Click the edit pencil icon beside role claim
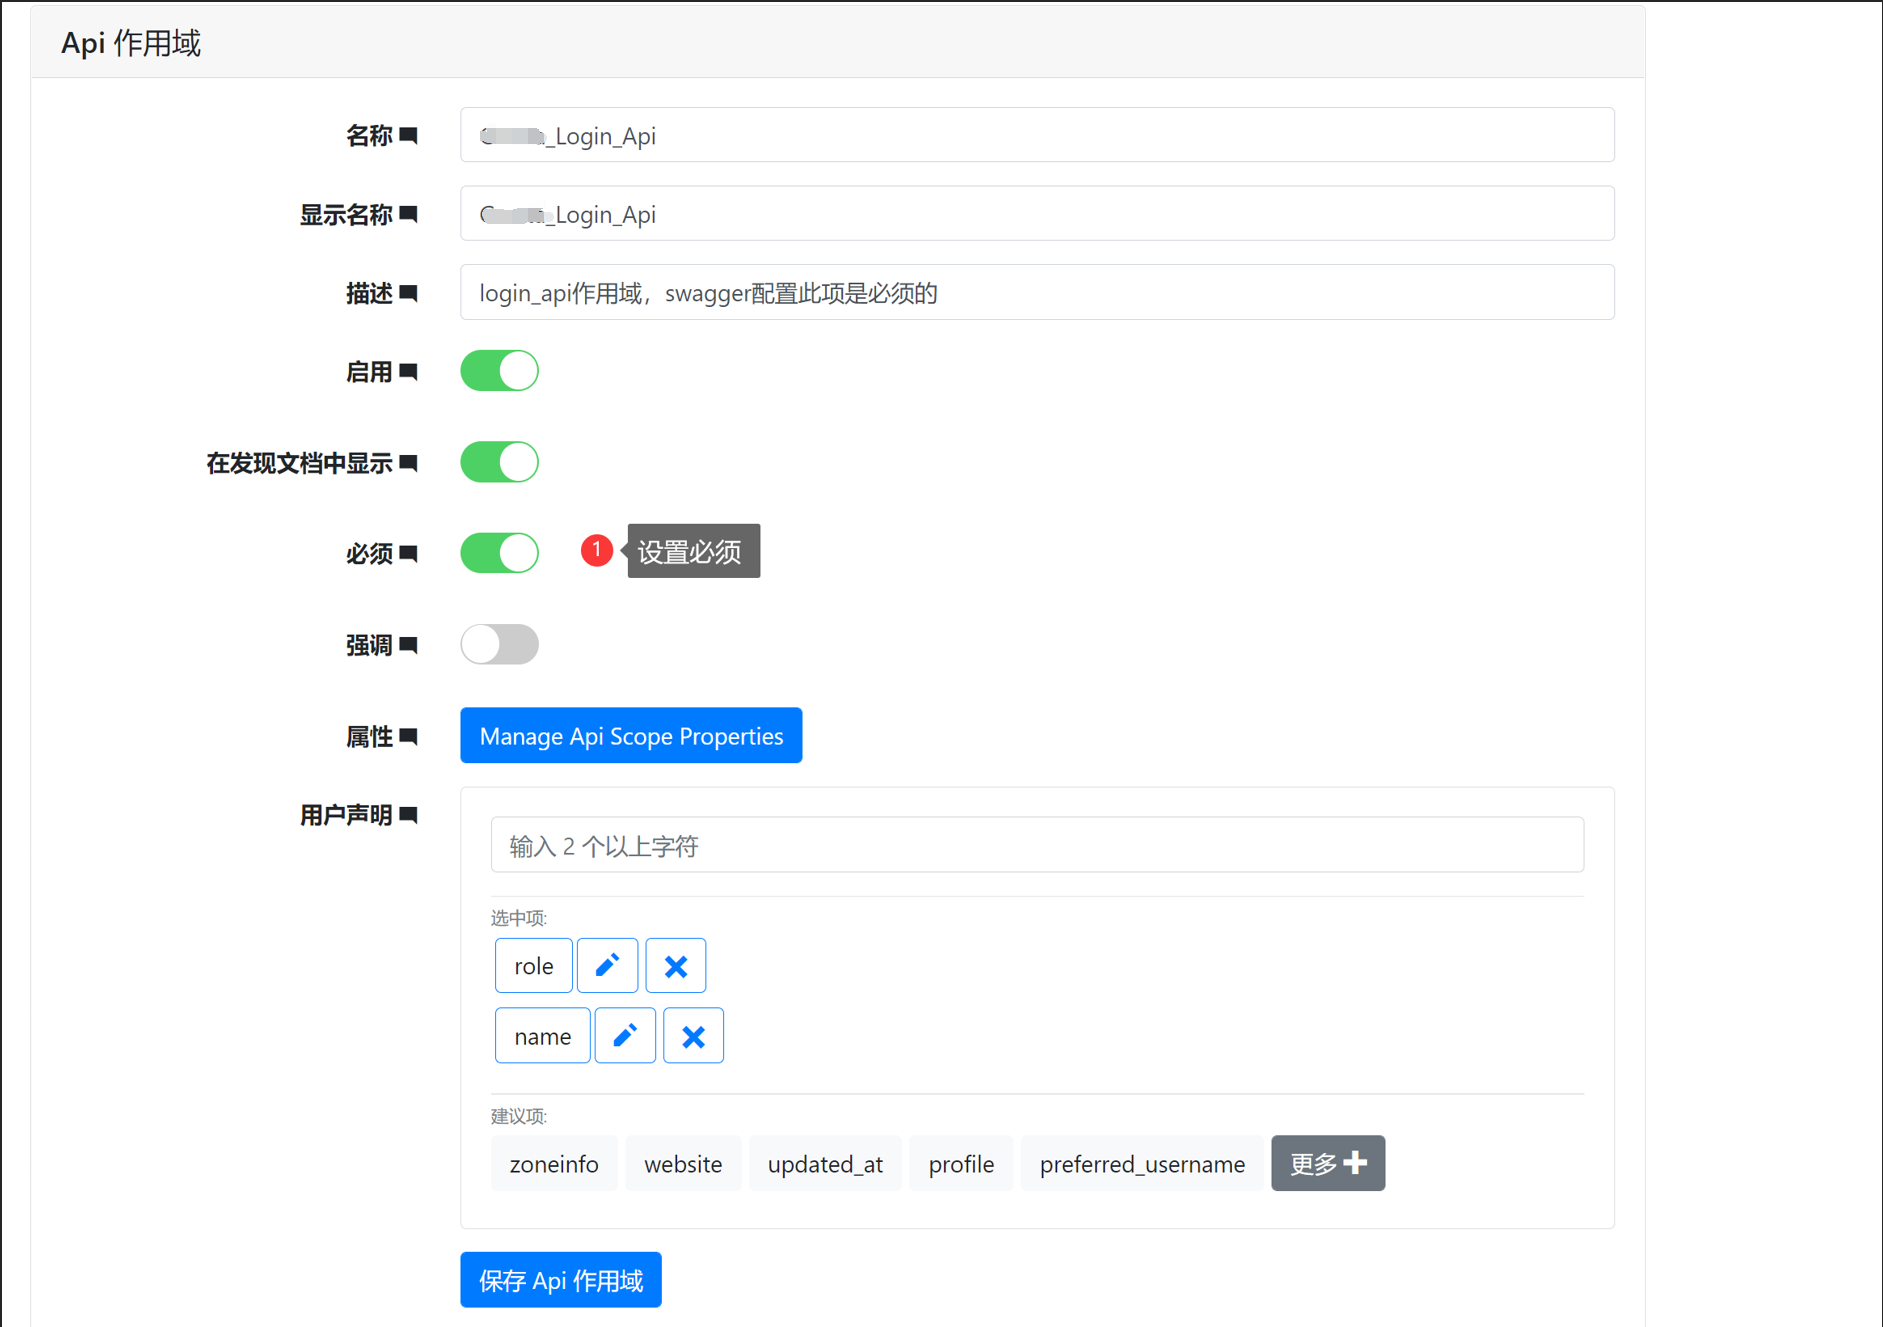 (x=607, y=965)
